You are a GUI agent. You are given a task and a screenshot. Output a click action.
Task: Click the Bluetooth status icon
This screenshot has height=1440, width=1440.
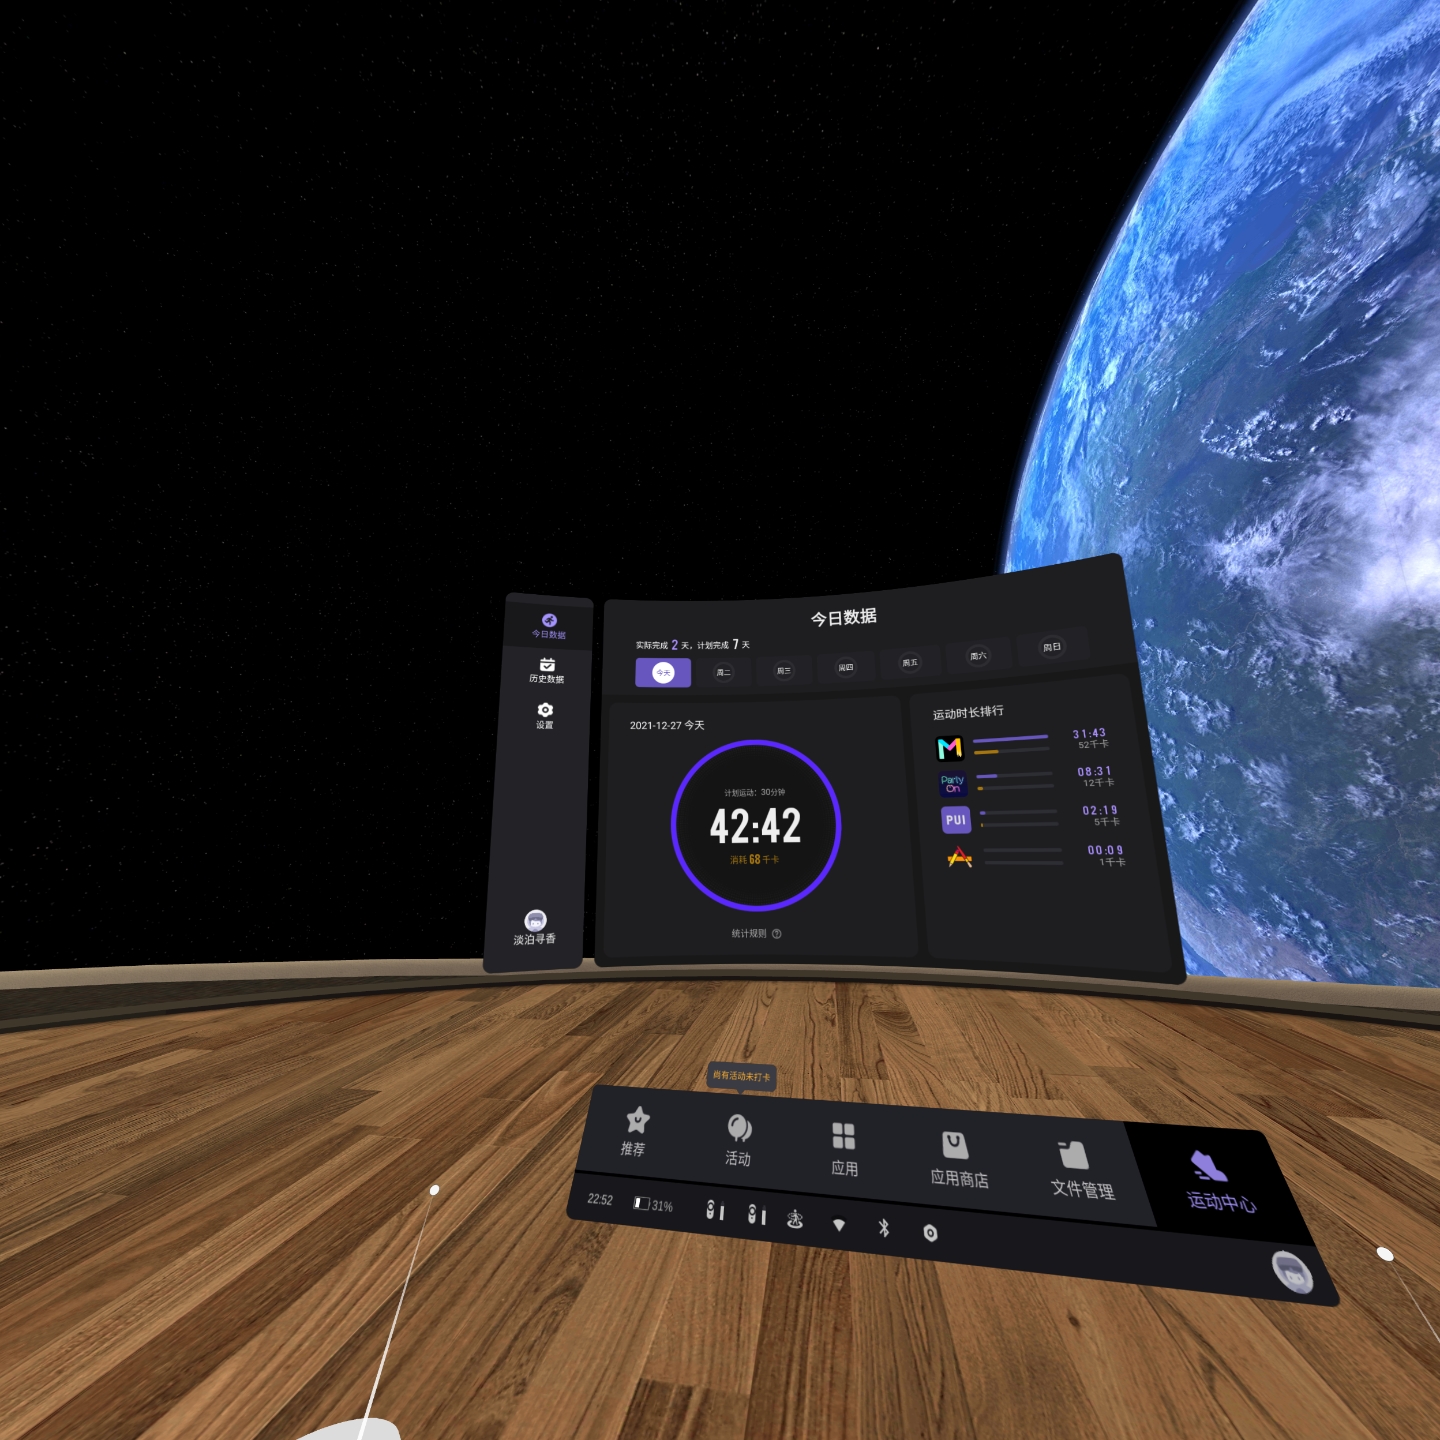[883, 1228]
